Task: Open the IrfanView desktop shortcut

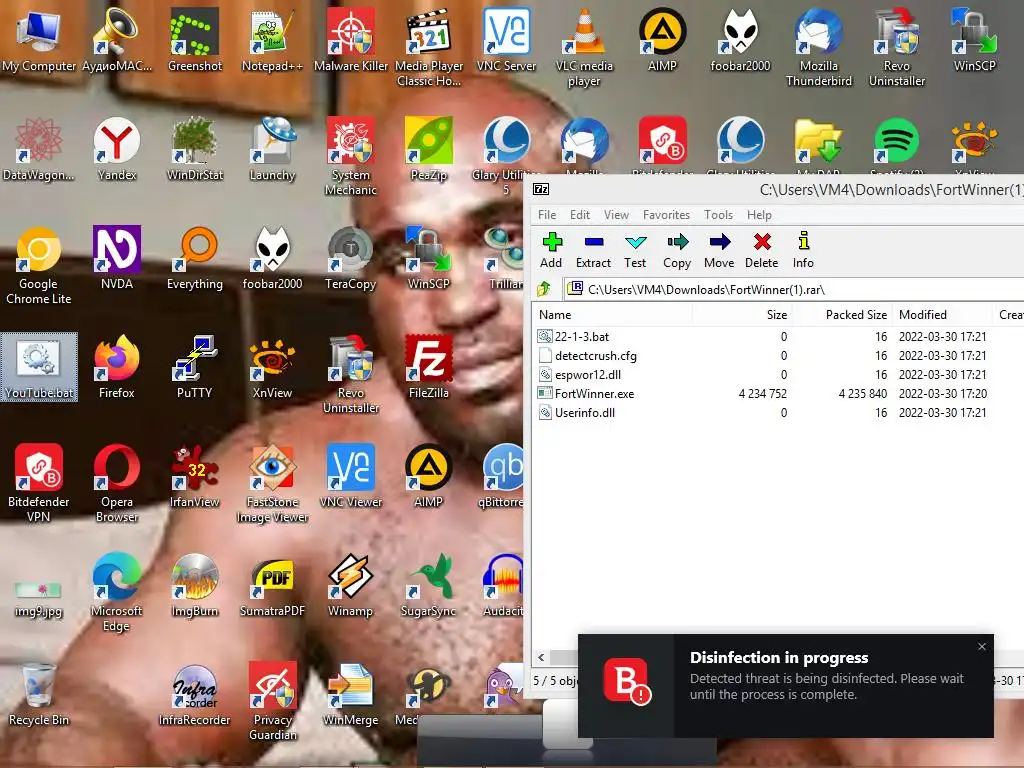Action: (195, 476)
